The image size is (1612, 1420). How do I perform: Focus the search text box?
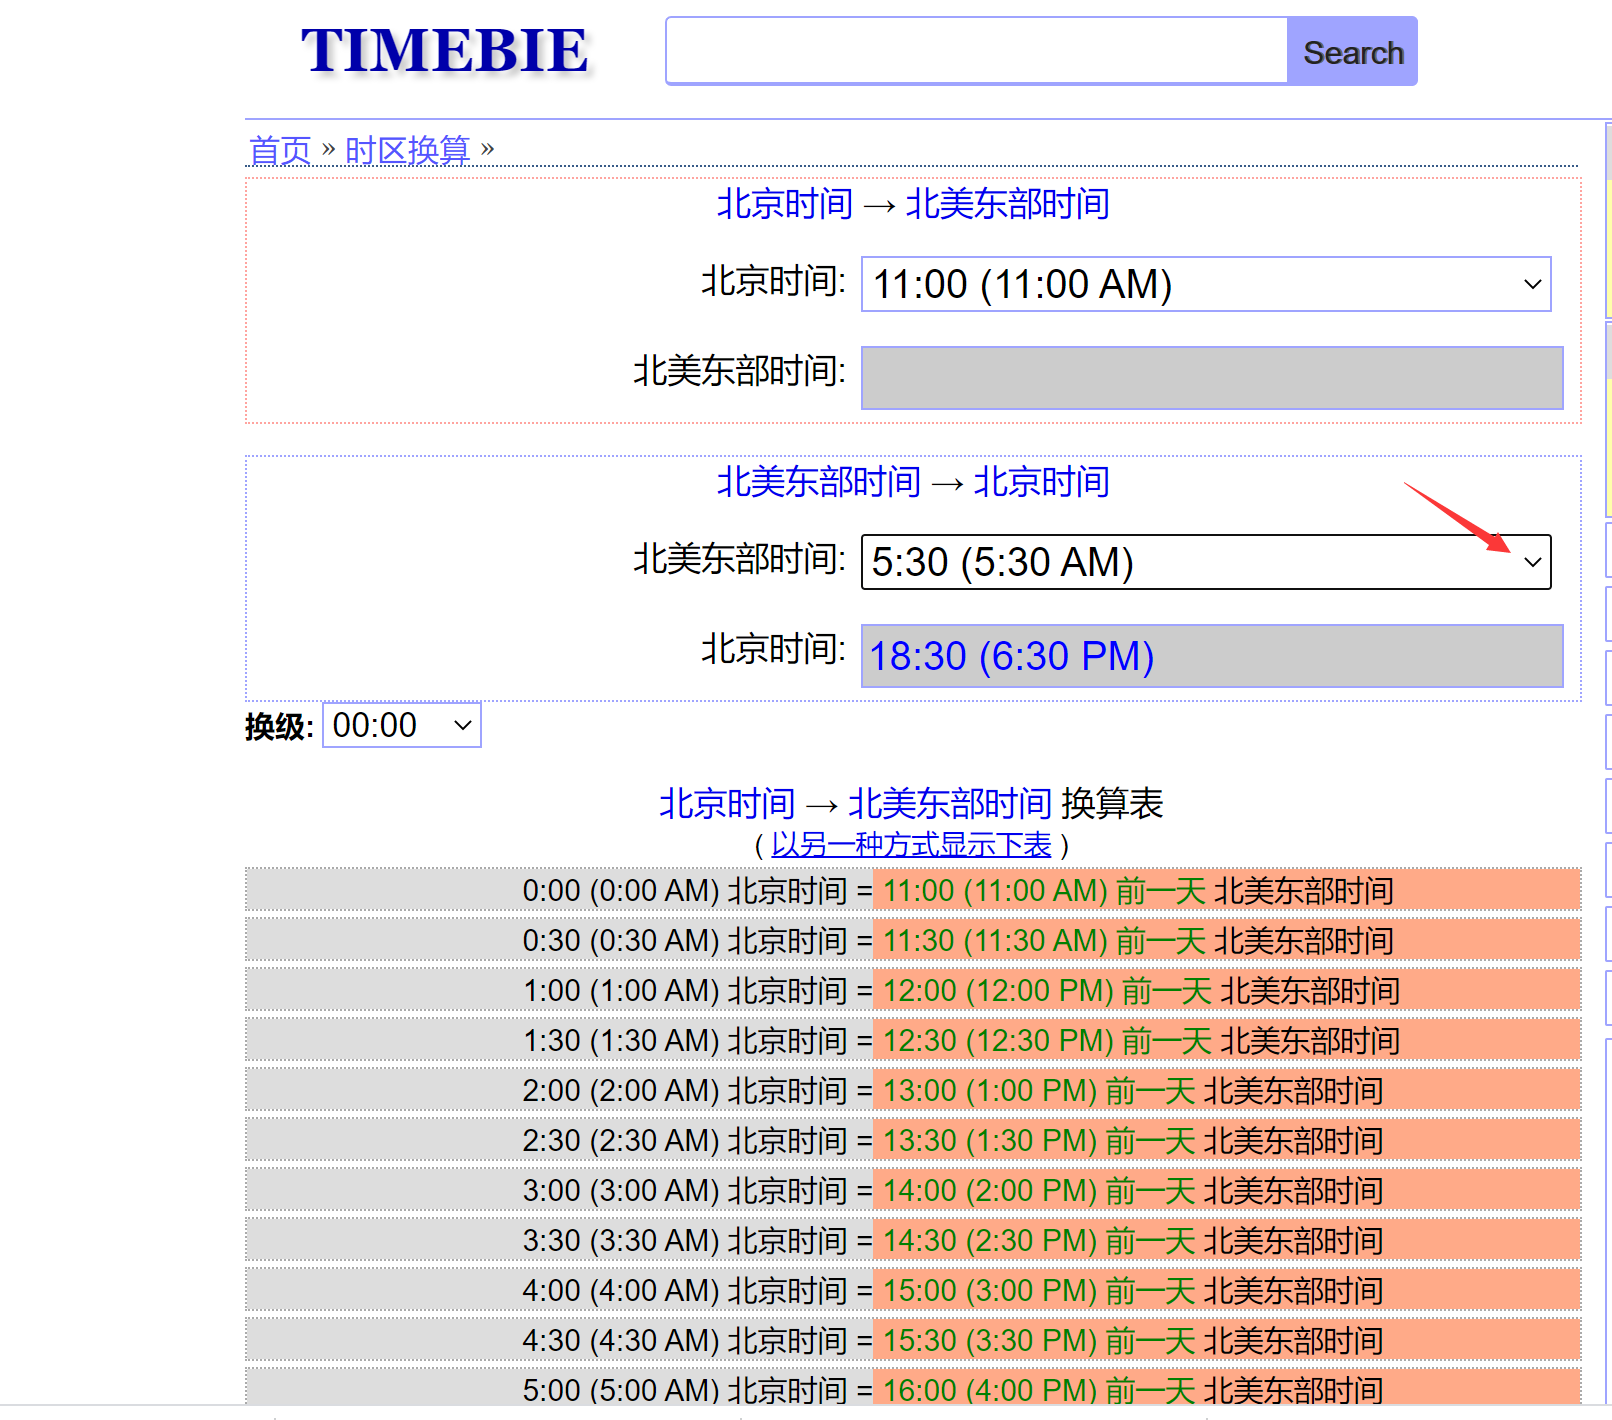[x=976, y=51]
